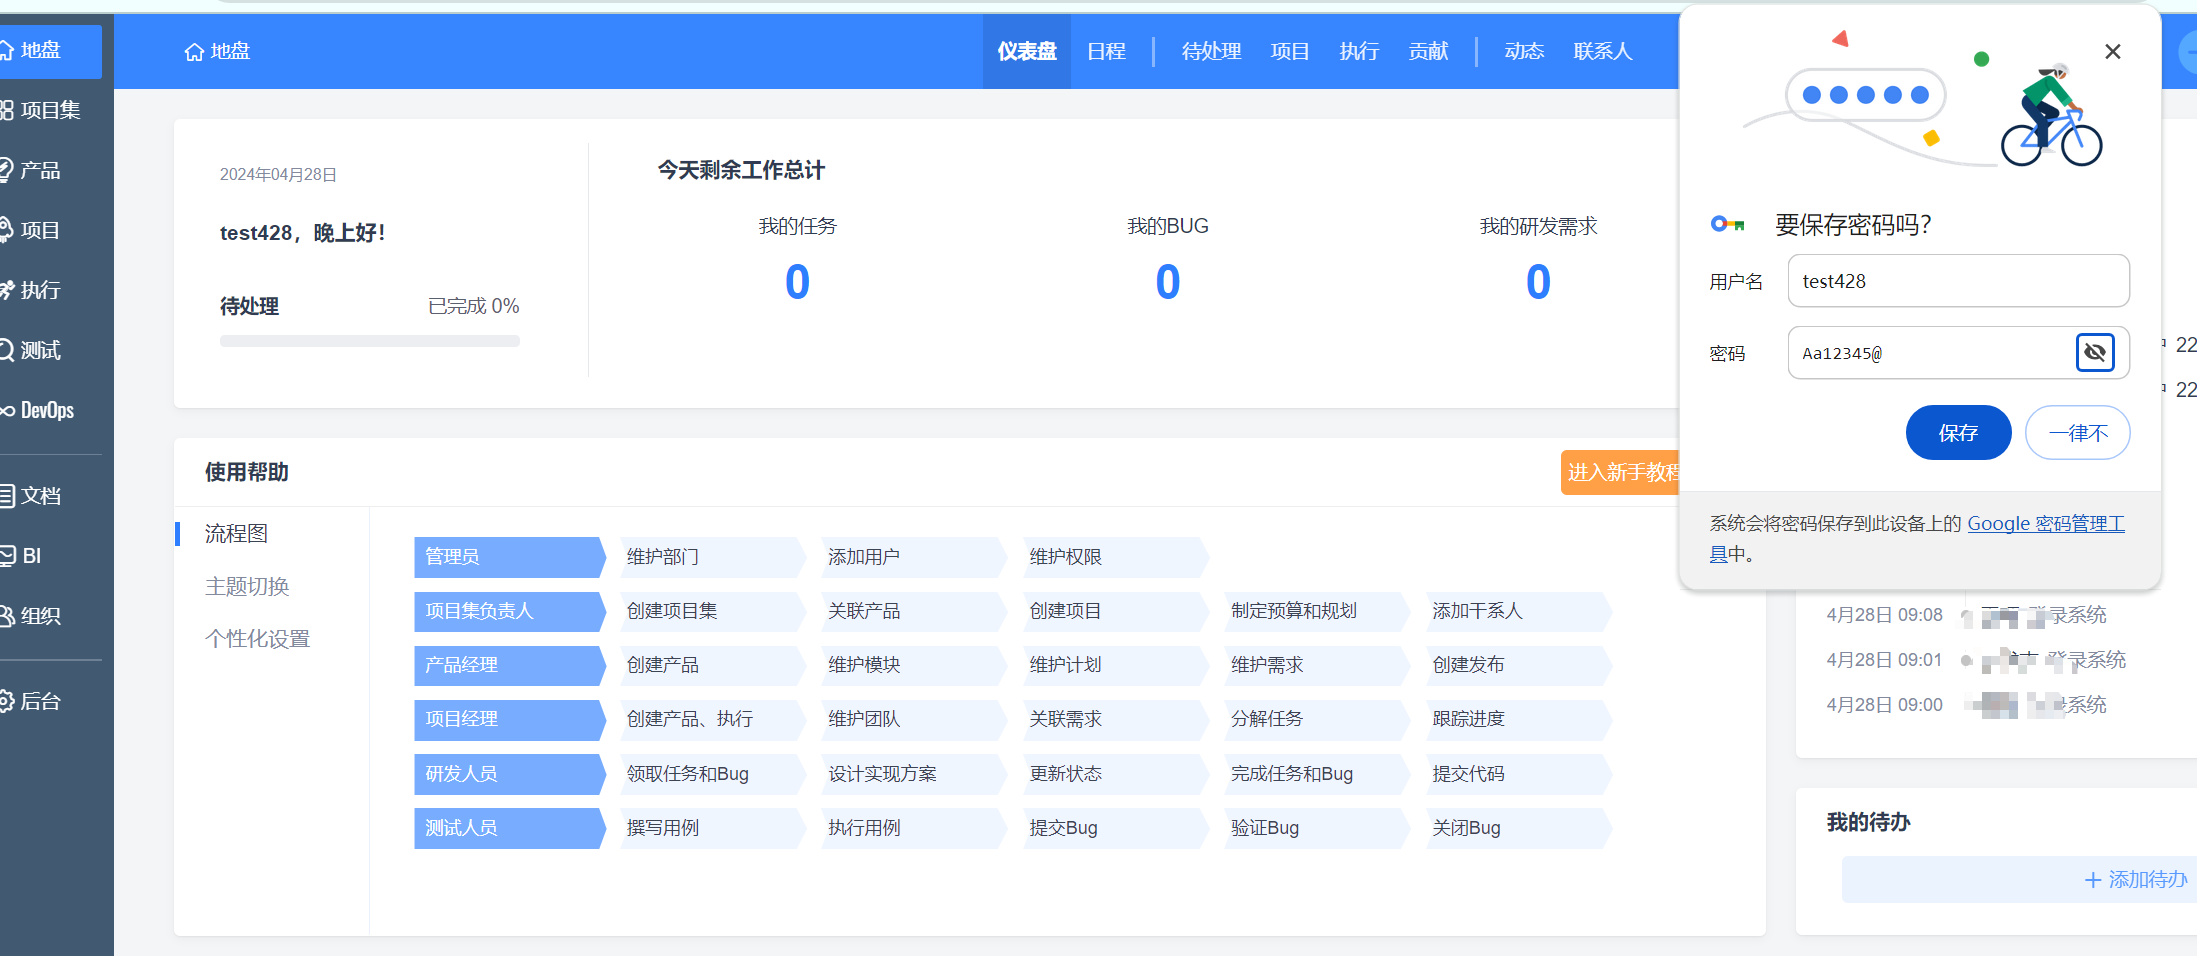Click the 我的BUG count
2197x956 pixels.
coord(1168,282)
